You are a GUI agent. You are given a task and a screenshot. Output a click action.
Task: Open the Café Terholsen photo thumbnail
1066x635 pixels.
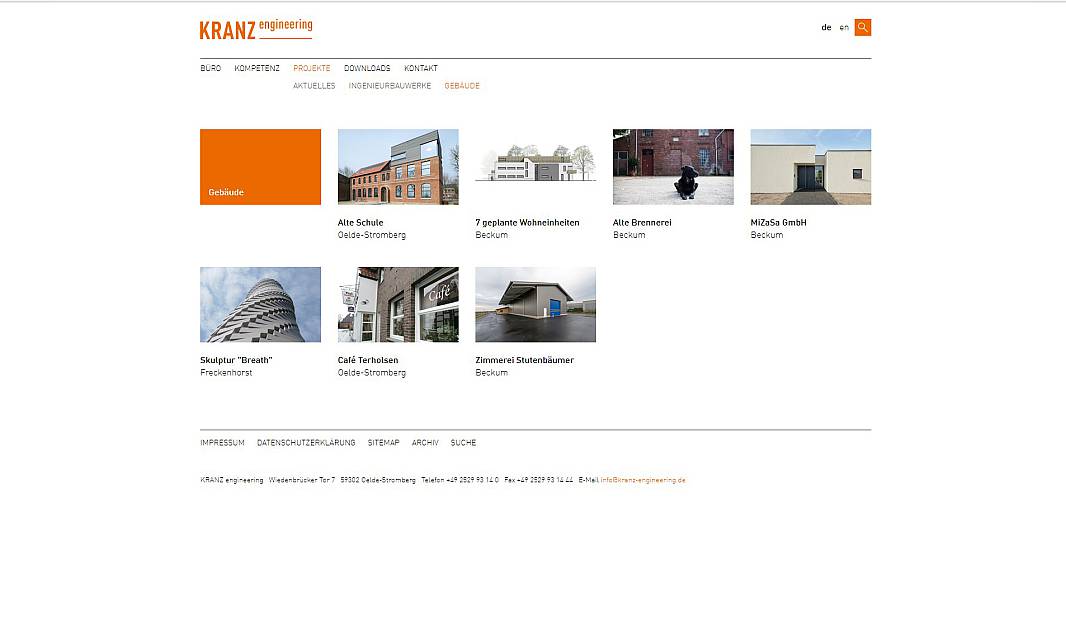398,305
